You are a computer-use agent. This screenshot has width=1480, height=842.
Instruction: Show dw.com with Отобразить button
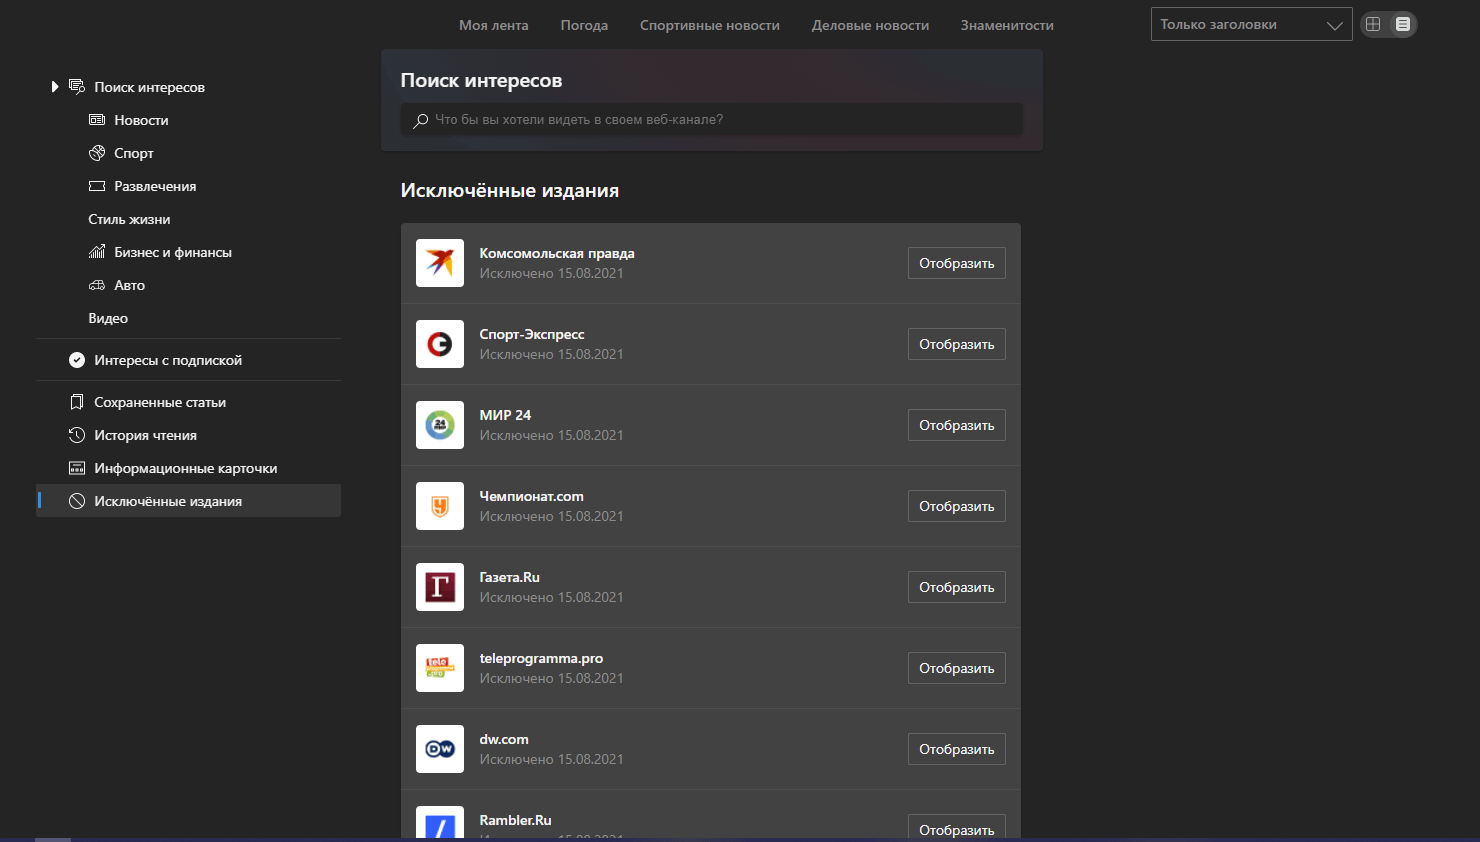point(957,749)
